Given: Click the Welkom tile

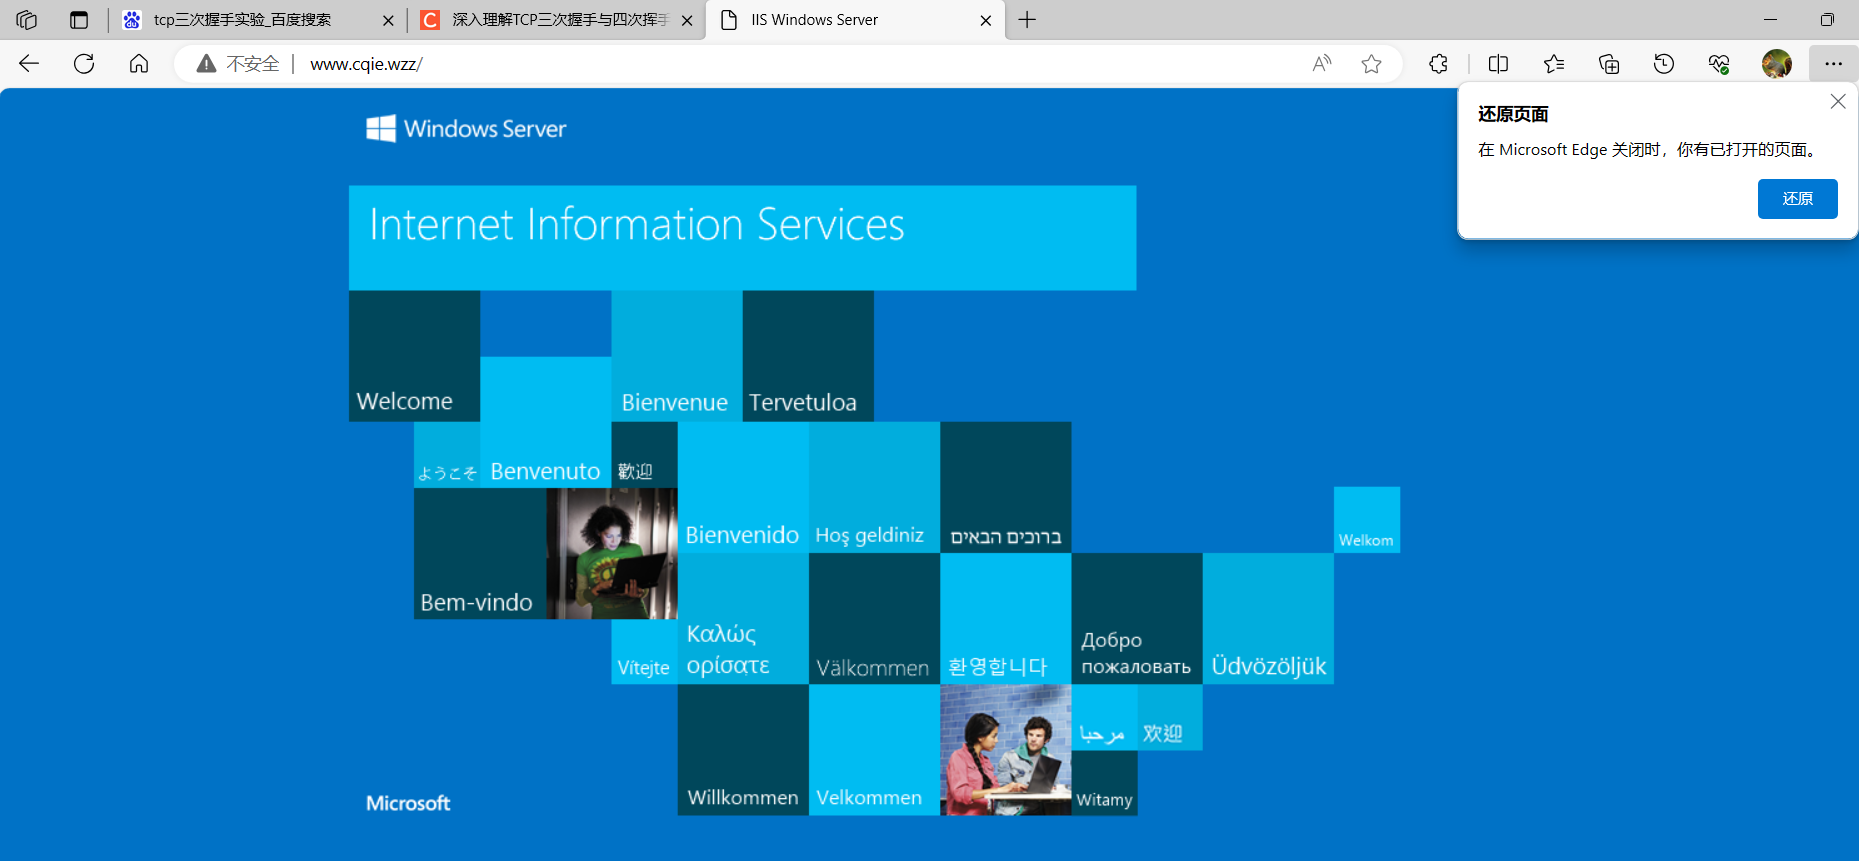Looking at the screenshot, I should tap(1367, 520).
